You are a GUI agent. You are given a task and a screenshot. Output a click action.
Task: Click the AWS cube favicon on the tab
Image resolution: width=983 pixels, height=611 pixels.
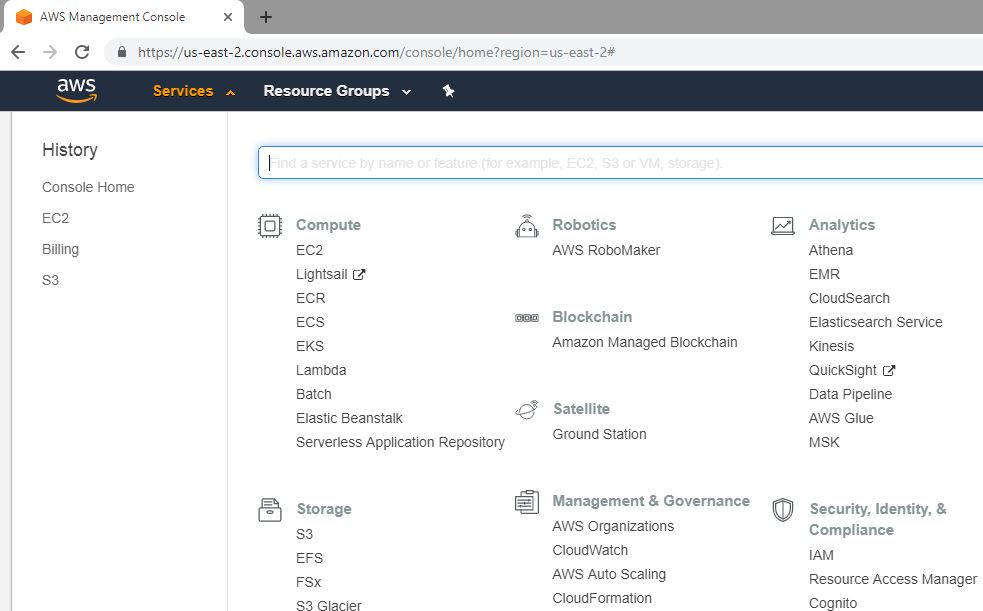tap(24, 17)
